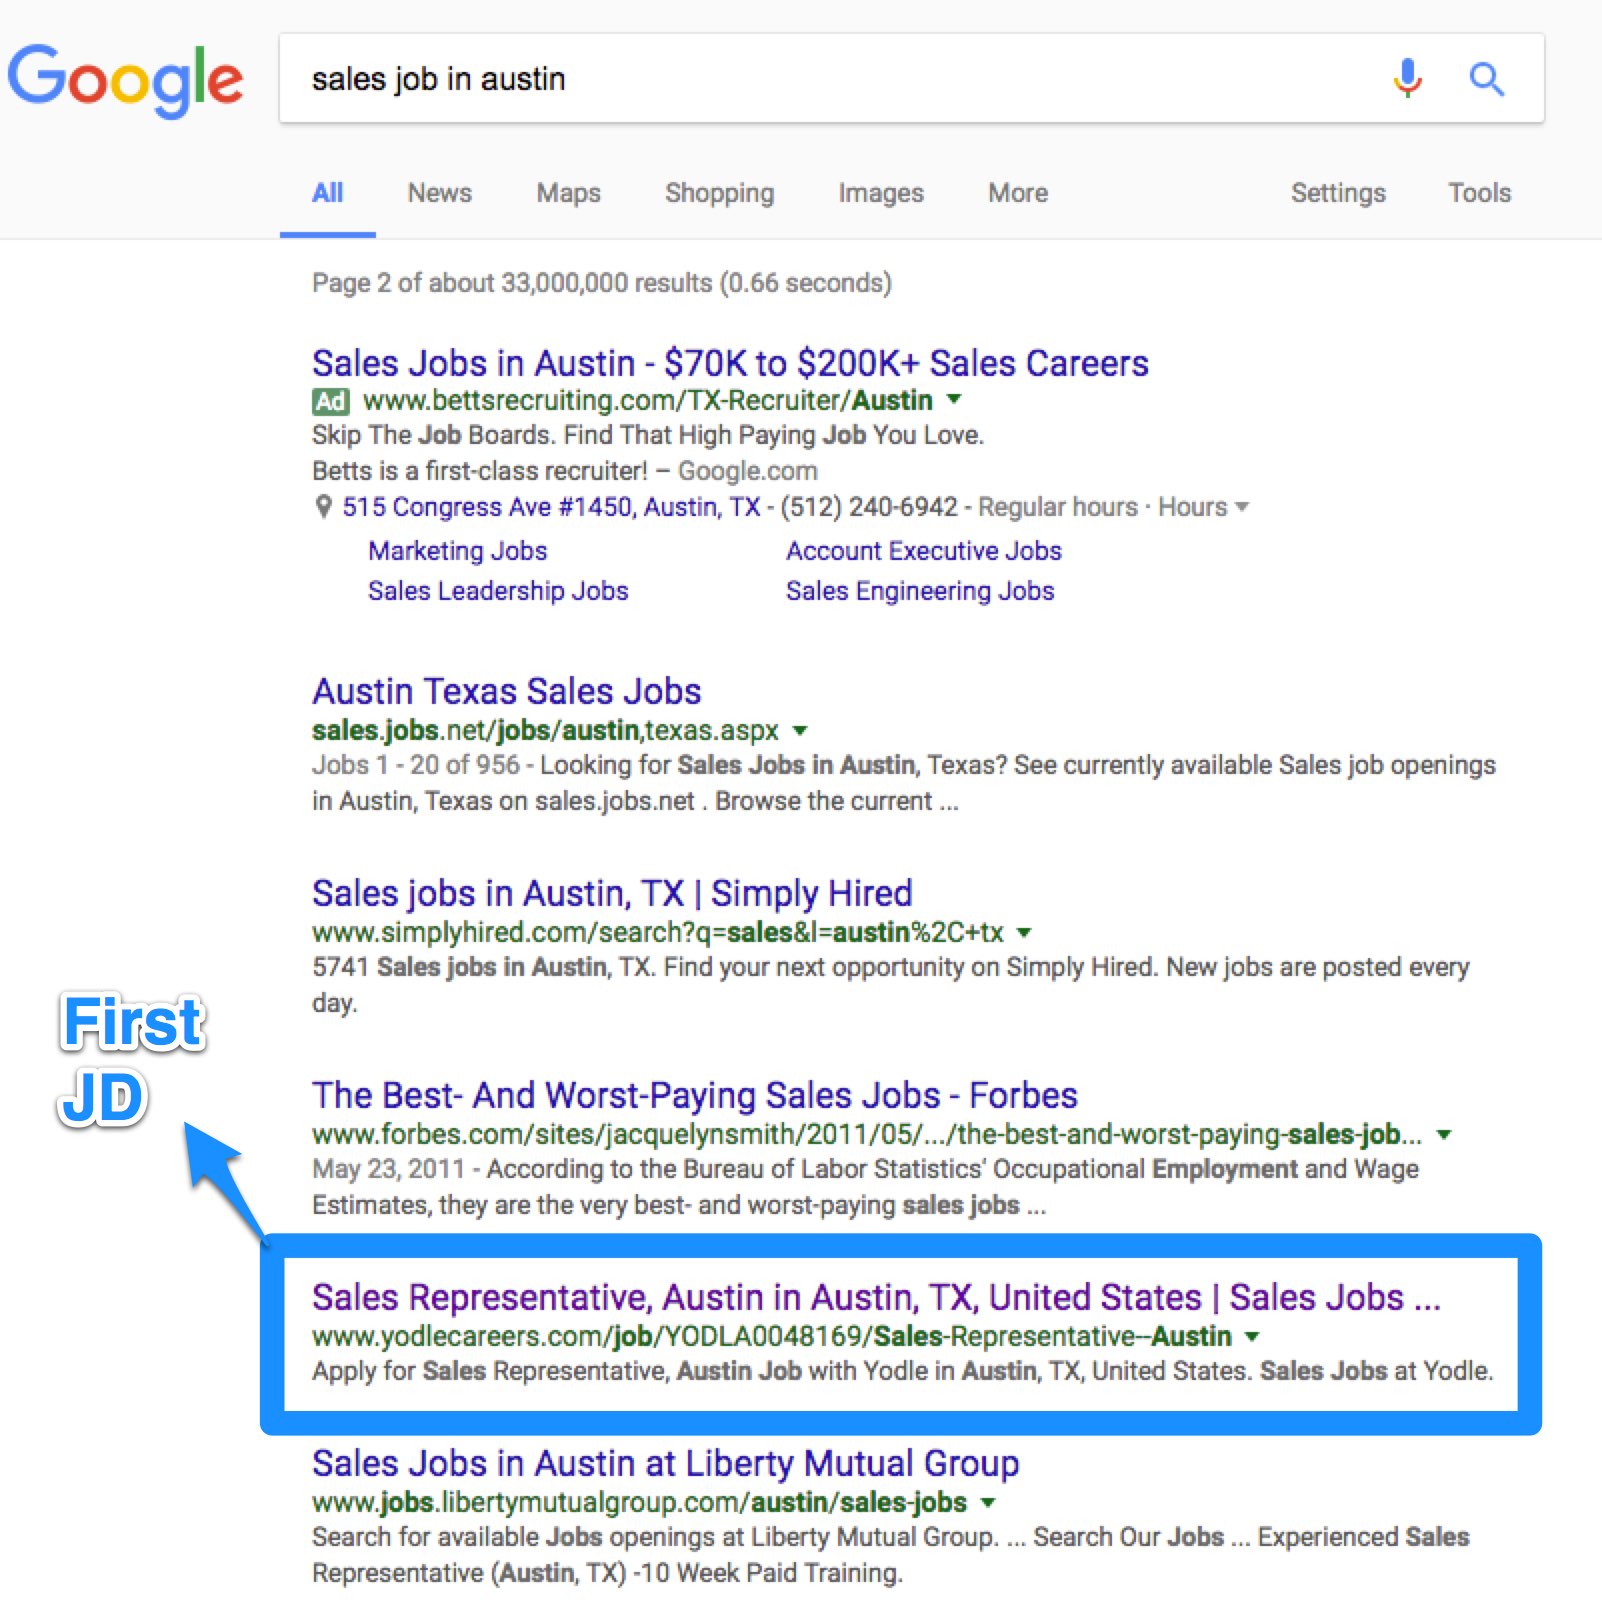The width and height of the screenshot is (1602, 1614).
Task: Expand the libertymutualgroup.com URL arrow
Action: click(x=988, y=1503)
